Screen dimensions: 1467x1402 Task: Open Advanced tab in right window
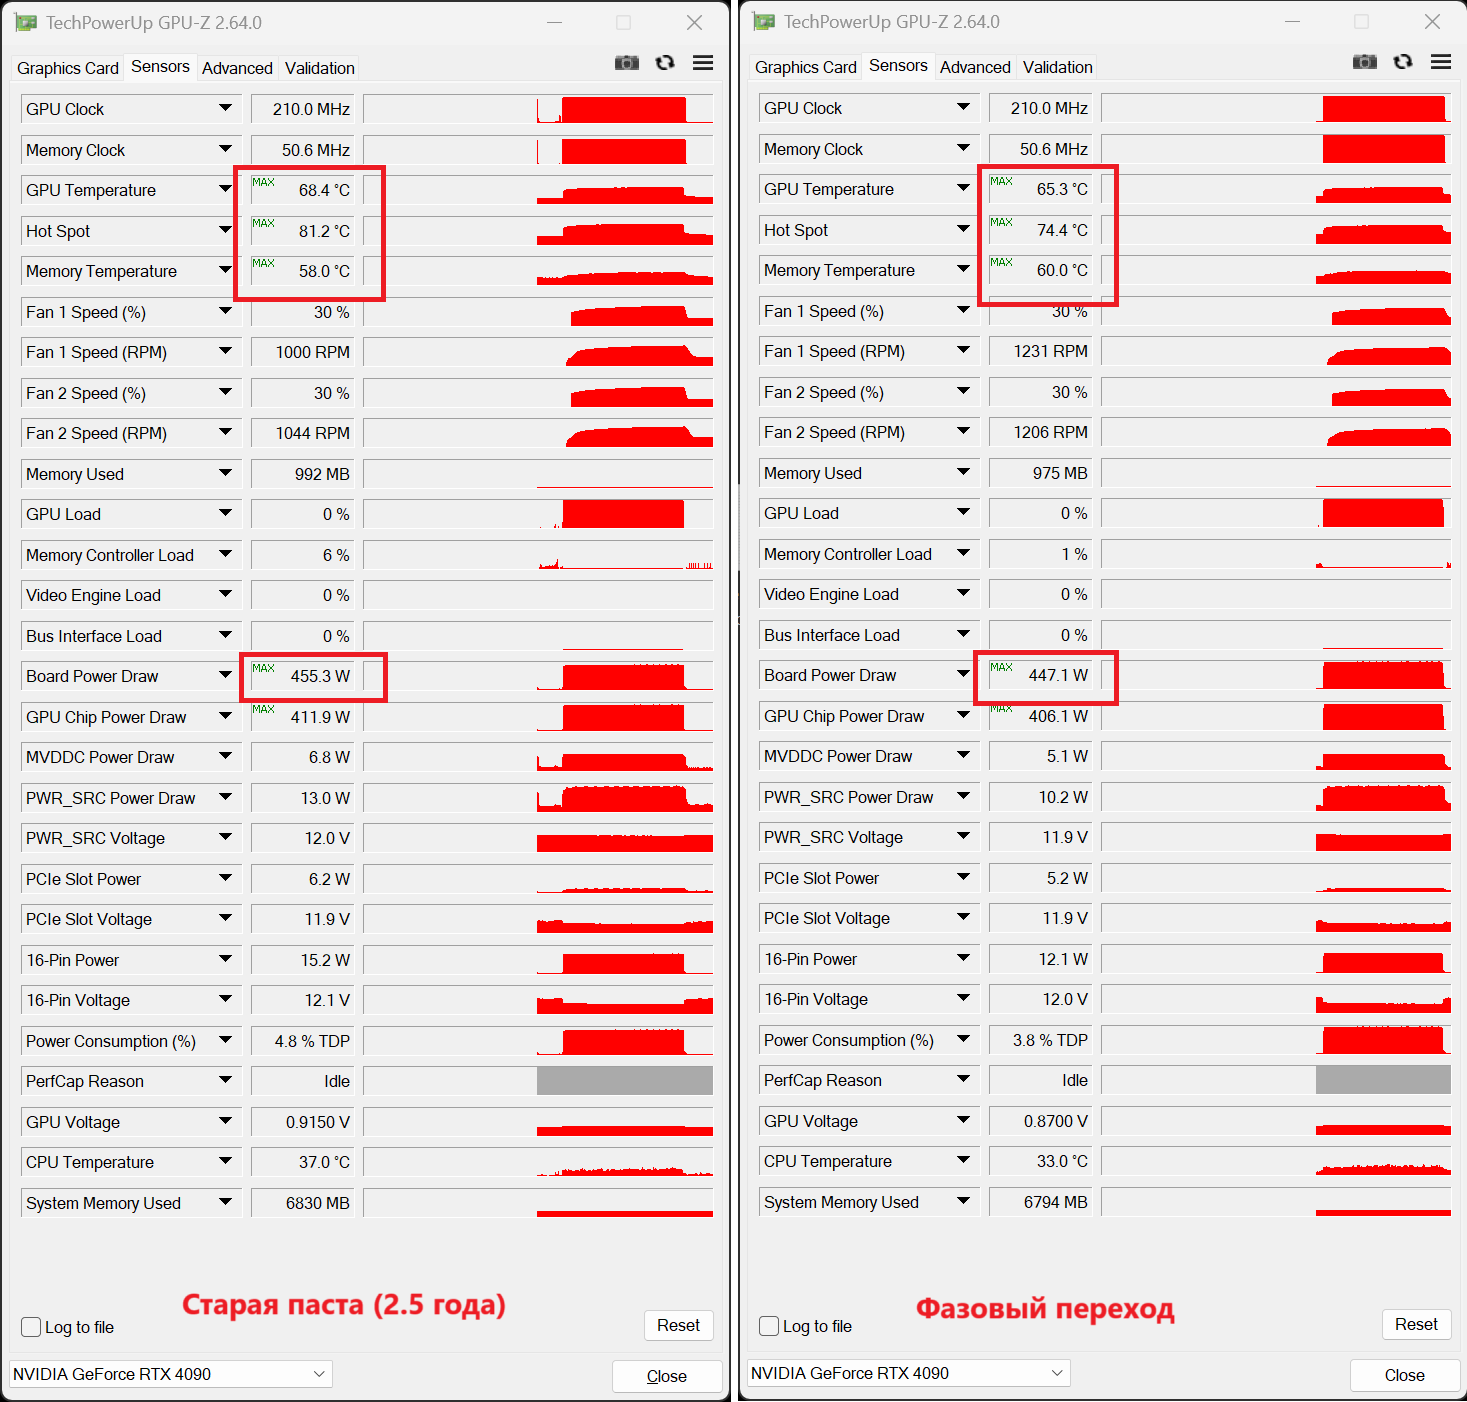pos(975,67)
